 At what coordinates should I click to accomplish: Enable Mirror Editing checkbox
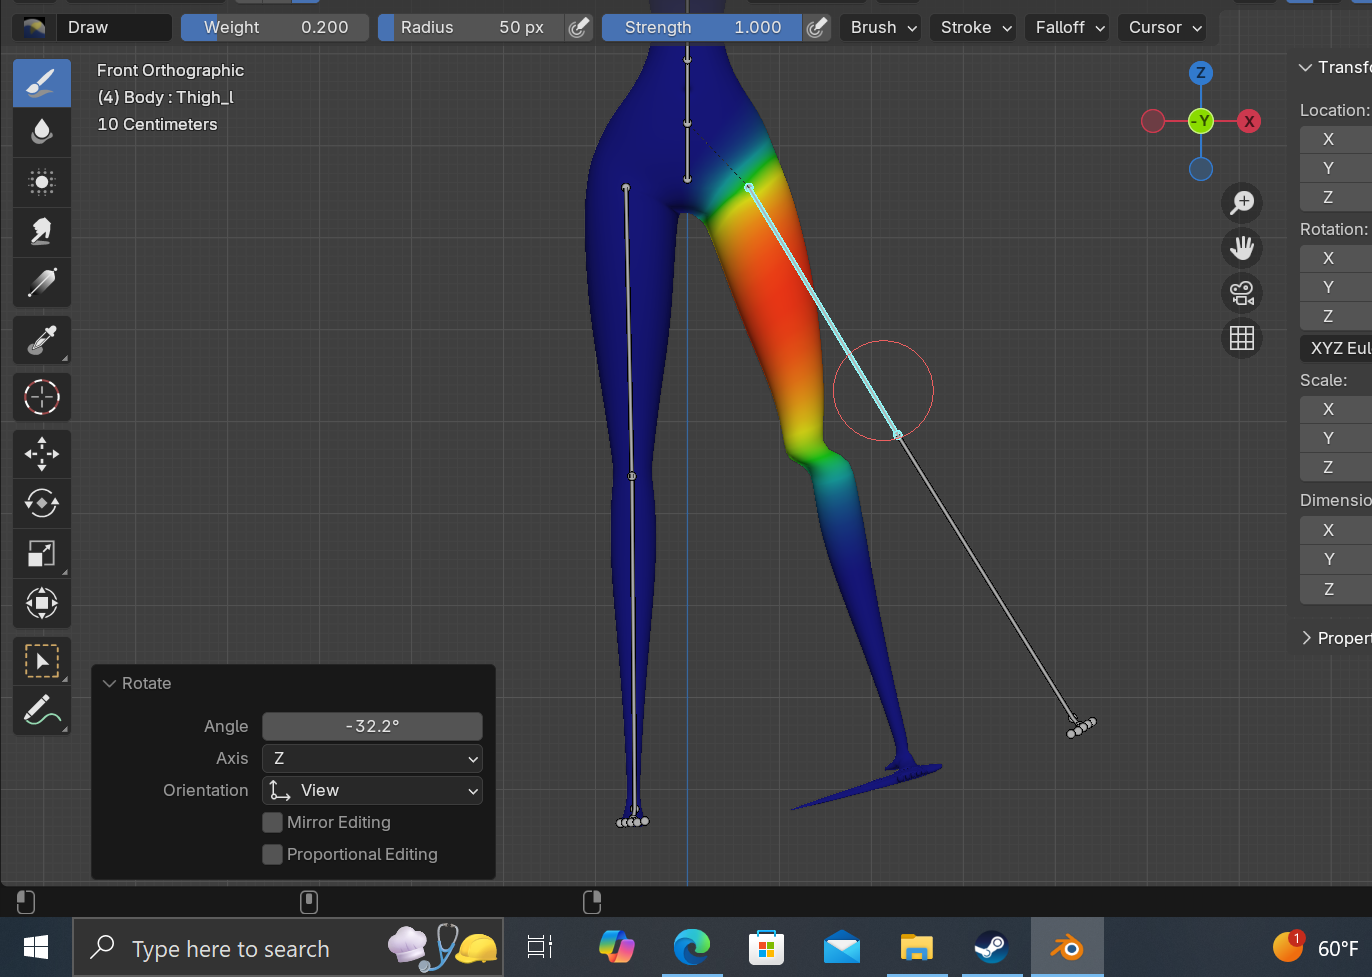click(272, 822)
